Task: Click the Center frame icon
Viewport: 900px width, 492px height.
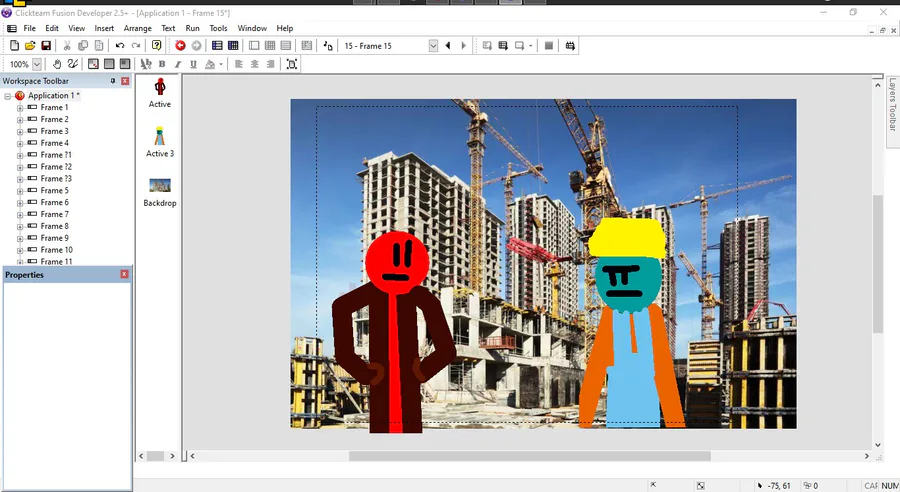Action: [292, 64]
